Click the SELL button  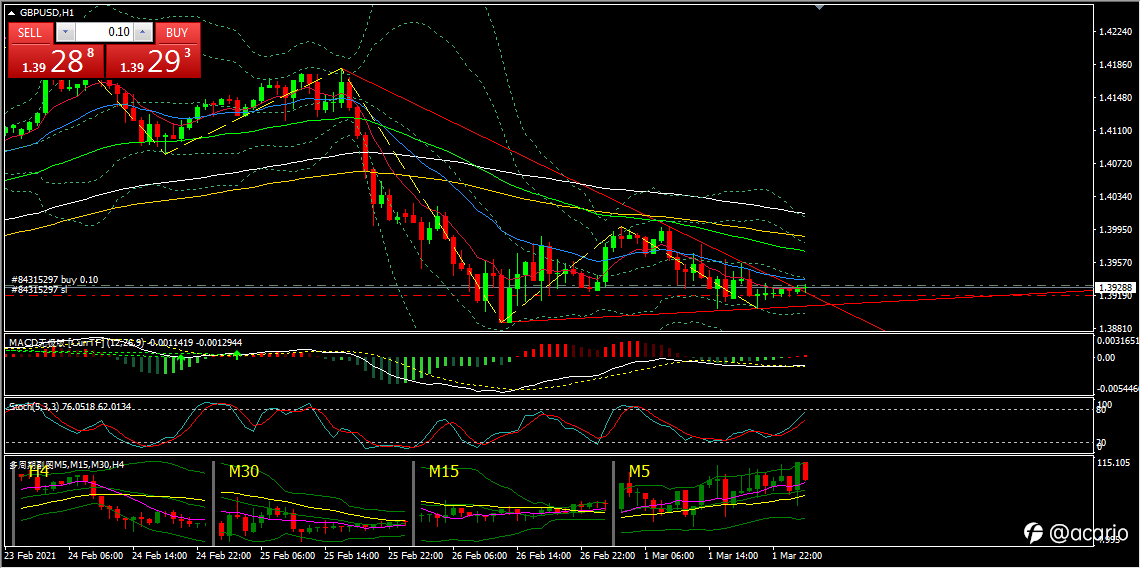pyautogui.click(x=30, y=32)
